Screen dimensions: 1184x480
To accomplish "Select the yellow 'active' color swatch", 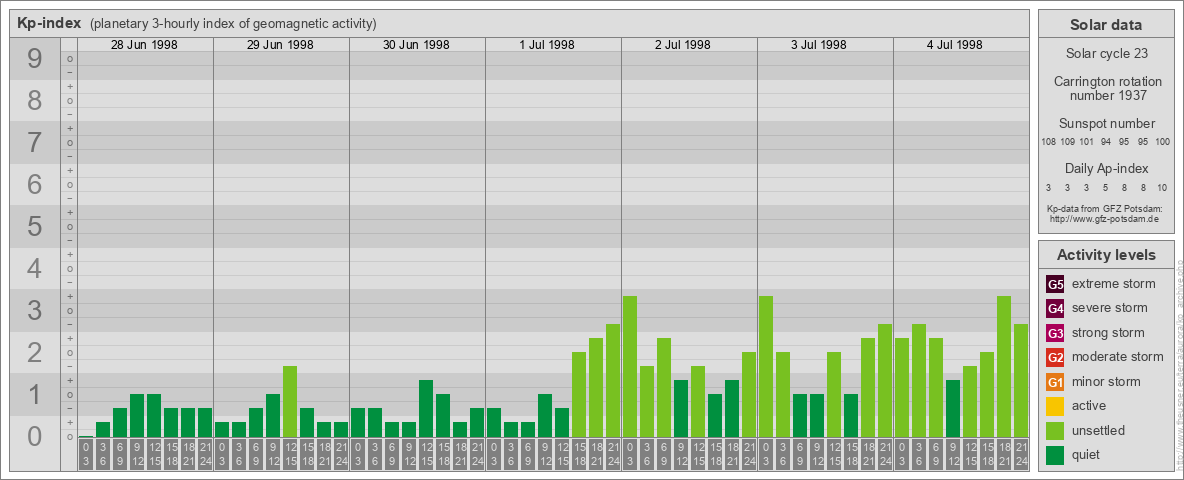I will click(1055, 406).
